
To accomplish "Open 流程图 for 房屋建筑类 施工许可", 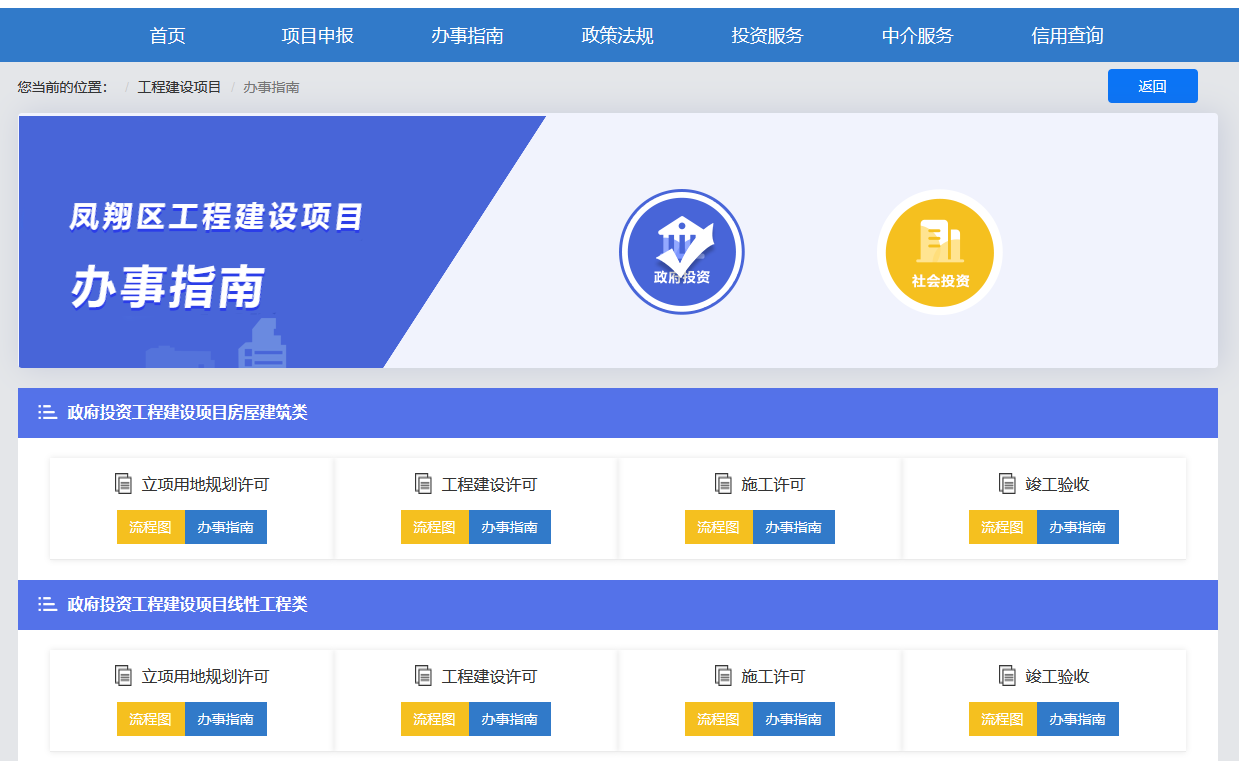I will tap(719, 527).
